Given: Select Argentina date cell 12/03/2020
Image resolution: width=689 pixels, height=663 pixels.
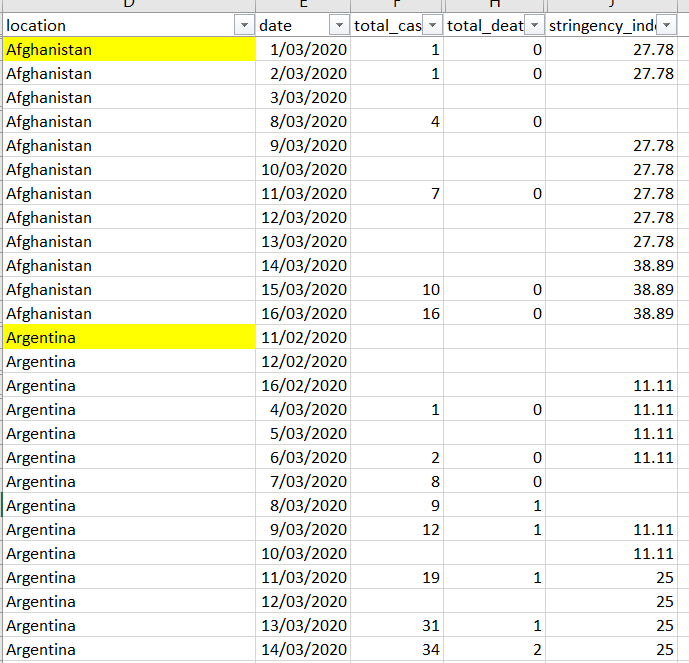Looking at the screenshot, I should (x=303, y=601).
